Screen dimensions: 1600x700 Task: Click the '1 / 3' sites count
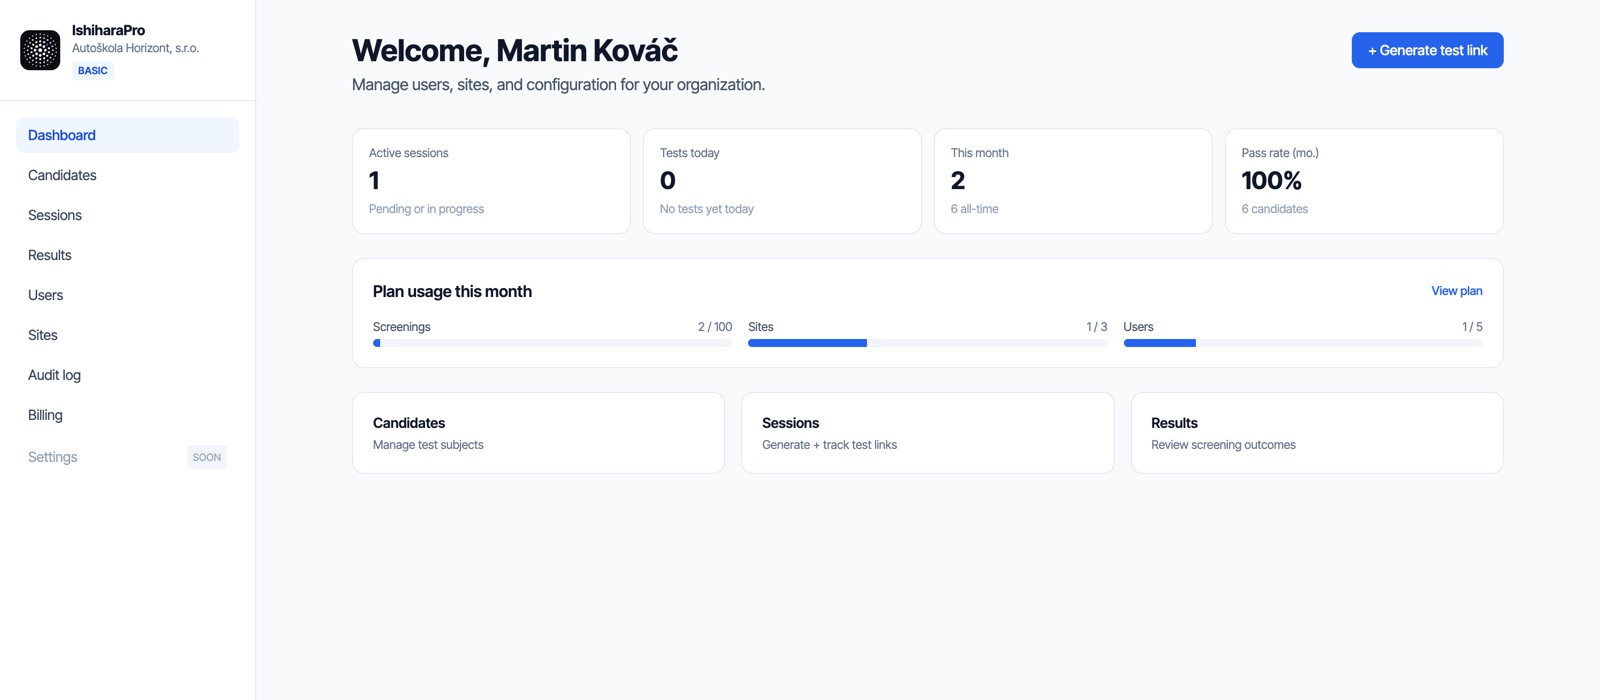point(1097,327)
